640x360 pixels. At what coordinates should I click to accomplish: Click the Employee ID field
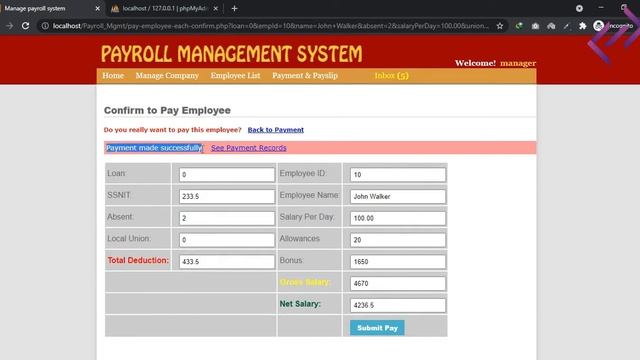[x=398, y=175]
